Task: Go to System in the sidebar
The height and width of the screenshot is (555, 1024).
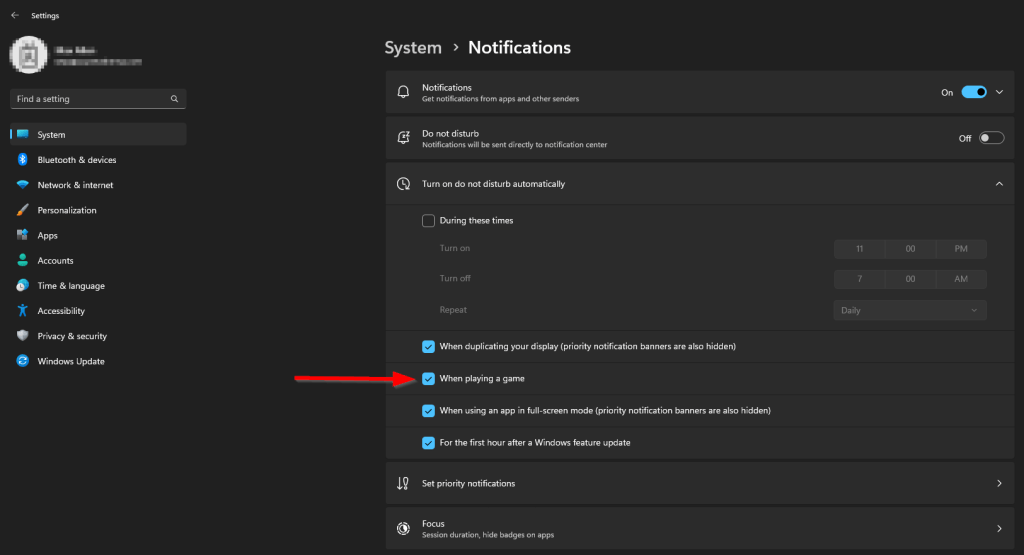Action: click(x=51, y=135)
